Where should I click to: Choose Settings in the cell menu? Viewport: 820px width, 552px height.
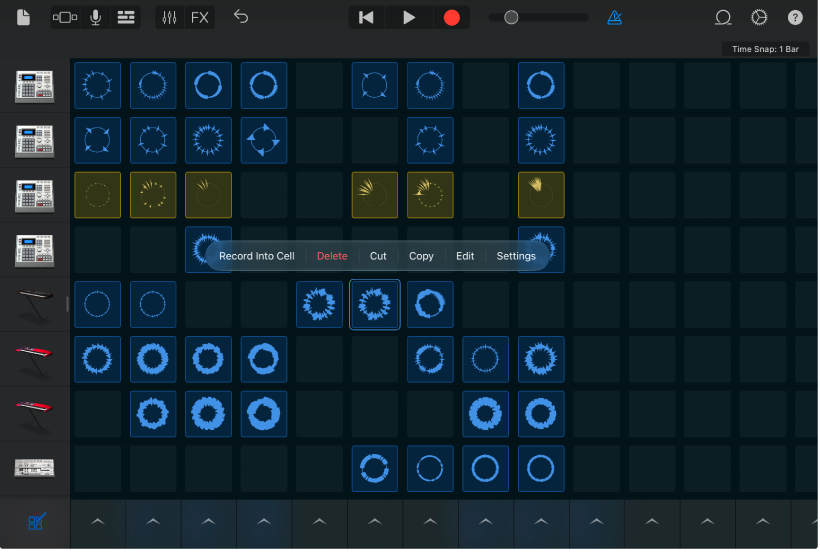(x=516, y=256)
